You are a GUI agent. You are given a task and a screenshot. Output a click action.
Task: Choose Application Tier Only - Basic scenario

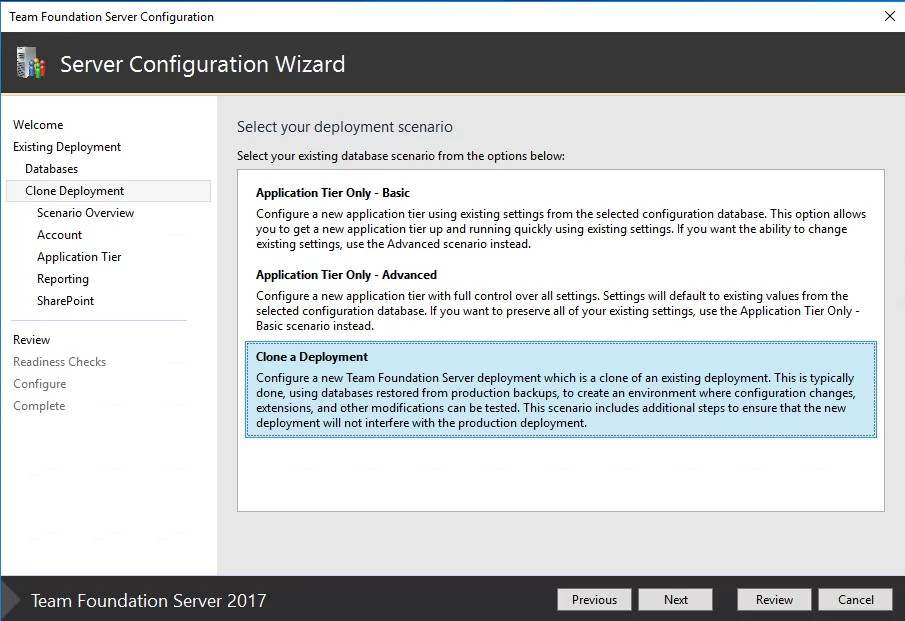click(x=561, y=218)
